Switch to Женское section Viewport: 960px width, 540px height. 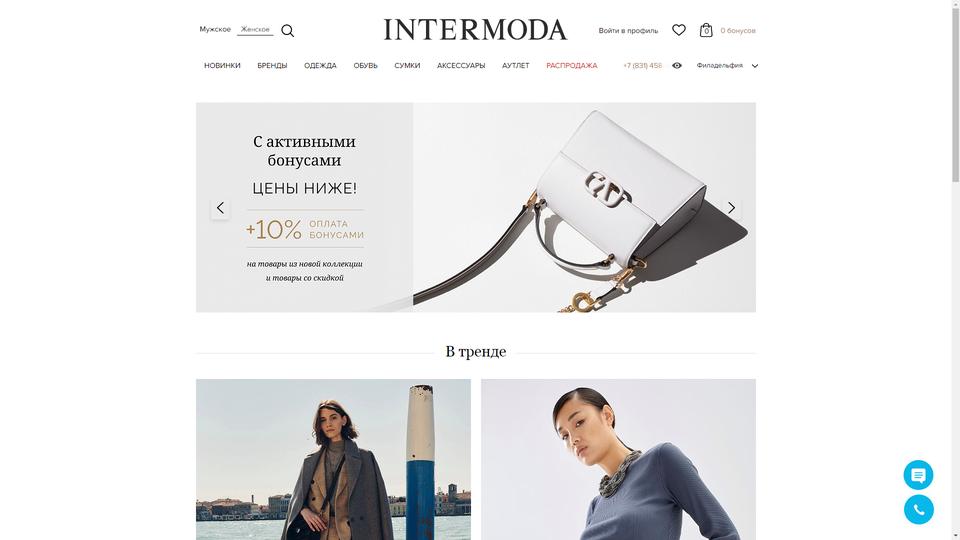pos(255,29)
